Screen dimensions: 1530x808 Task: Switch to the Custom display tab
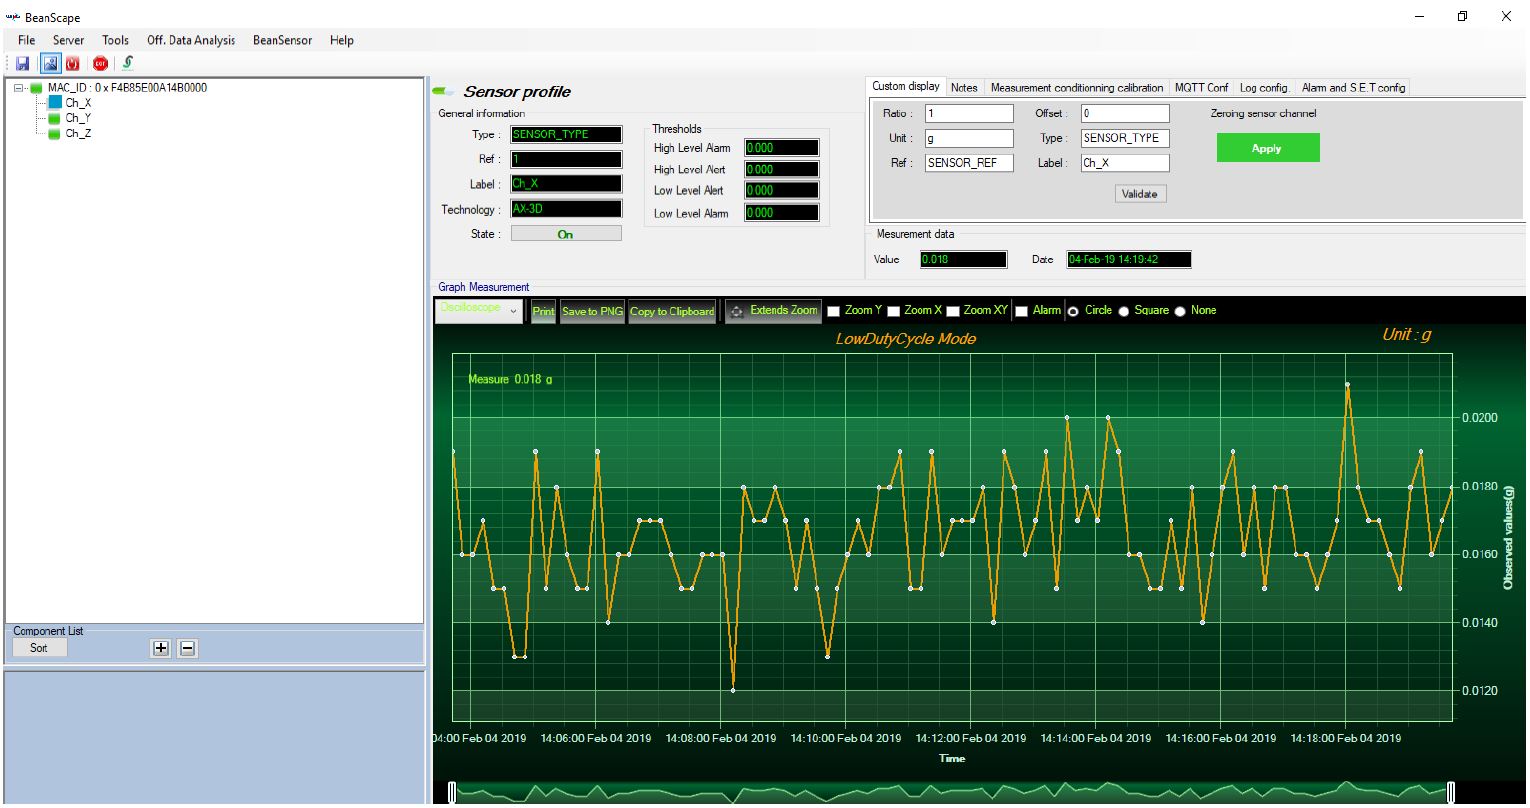(905, 87)
